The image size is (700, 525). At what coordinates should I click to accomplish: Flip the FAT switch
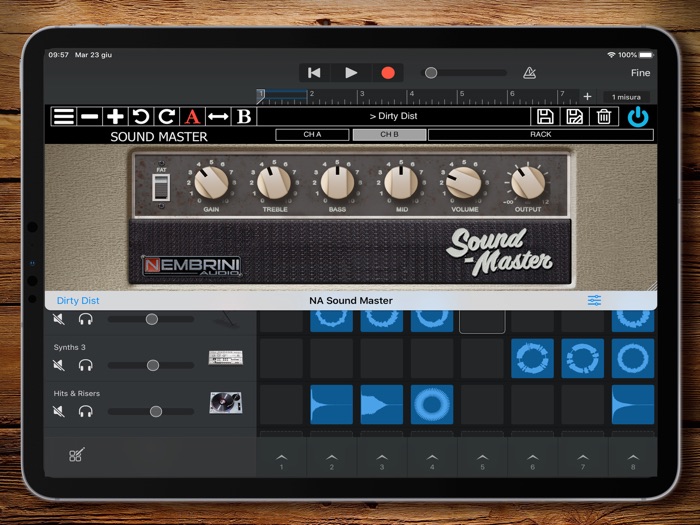click(x=161, y=188)
